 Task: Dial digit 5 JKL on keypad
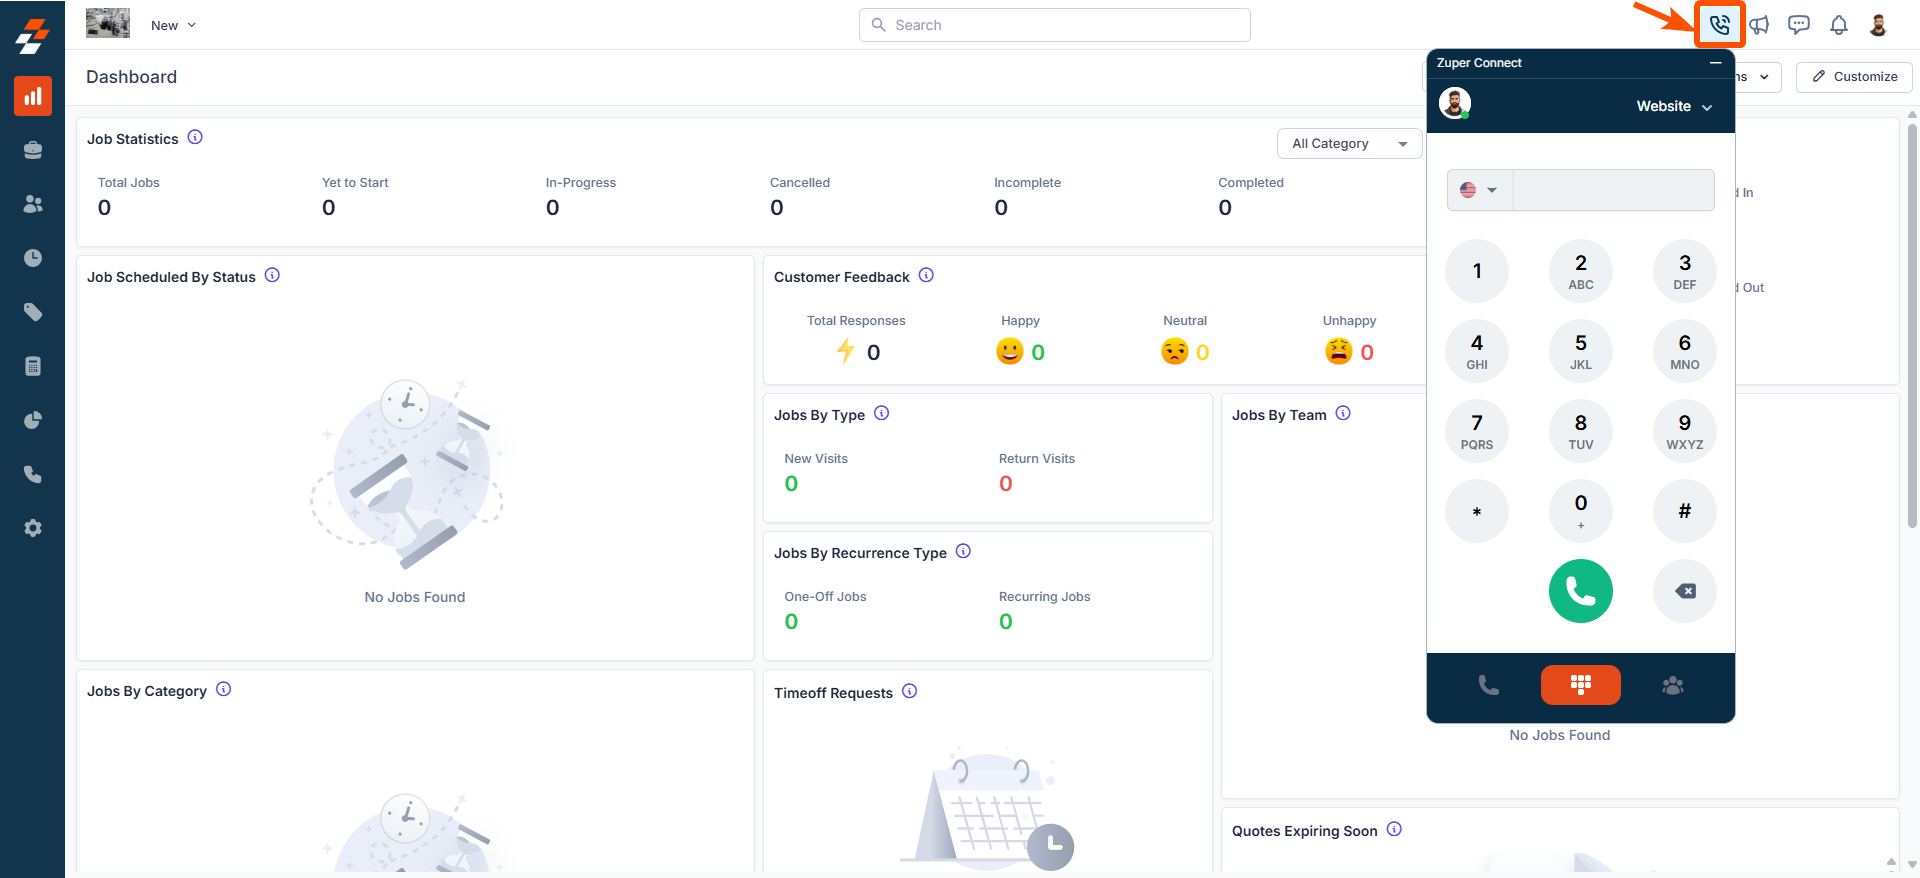pyautogui.click(x=1581, y=351)
